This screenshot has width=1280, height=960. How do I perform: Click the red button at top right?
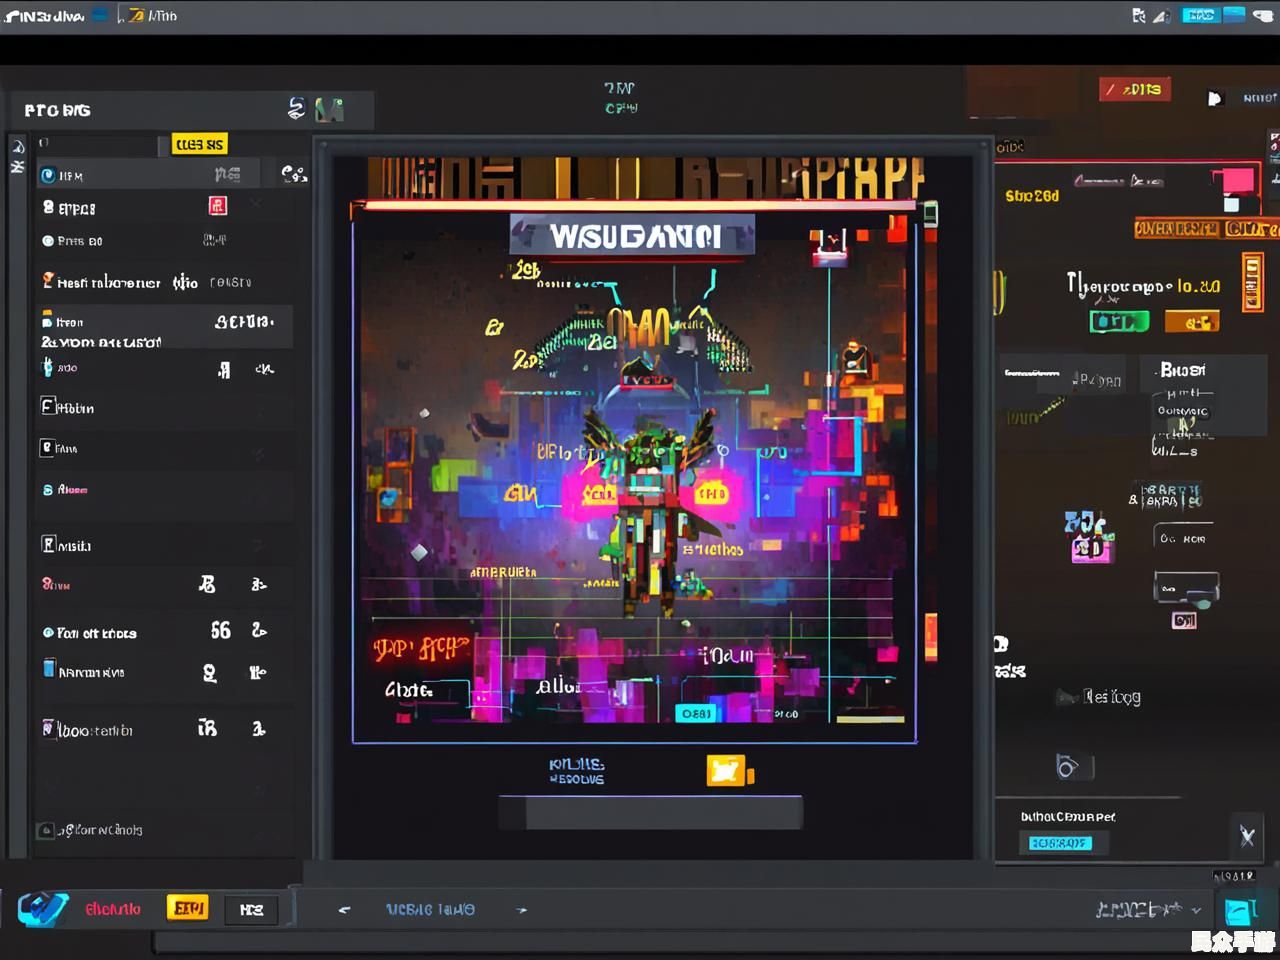pyautogui.click(x=1134, y=90)
